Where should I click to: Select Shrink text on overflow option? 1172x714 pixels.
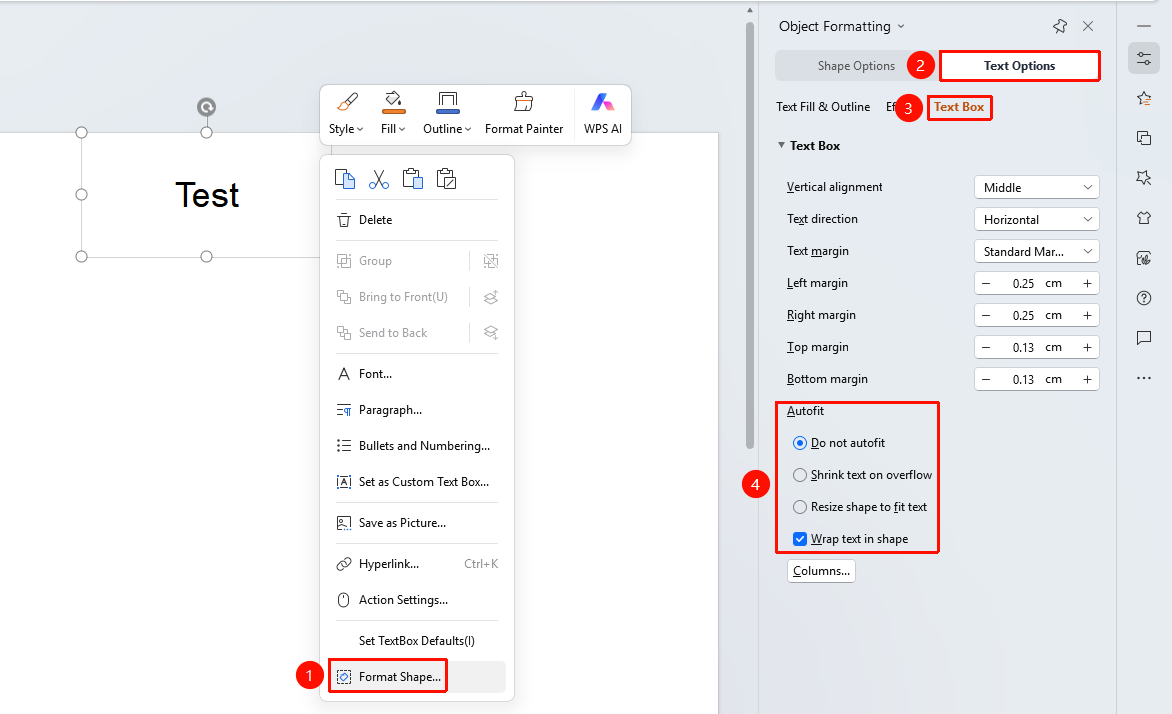[x=863, y=475]
